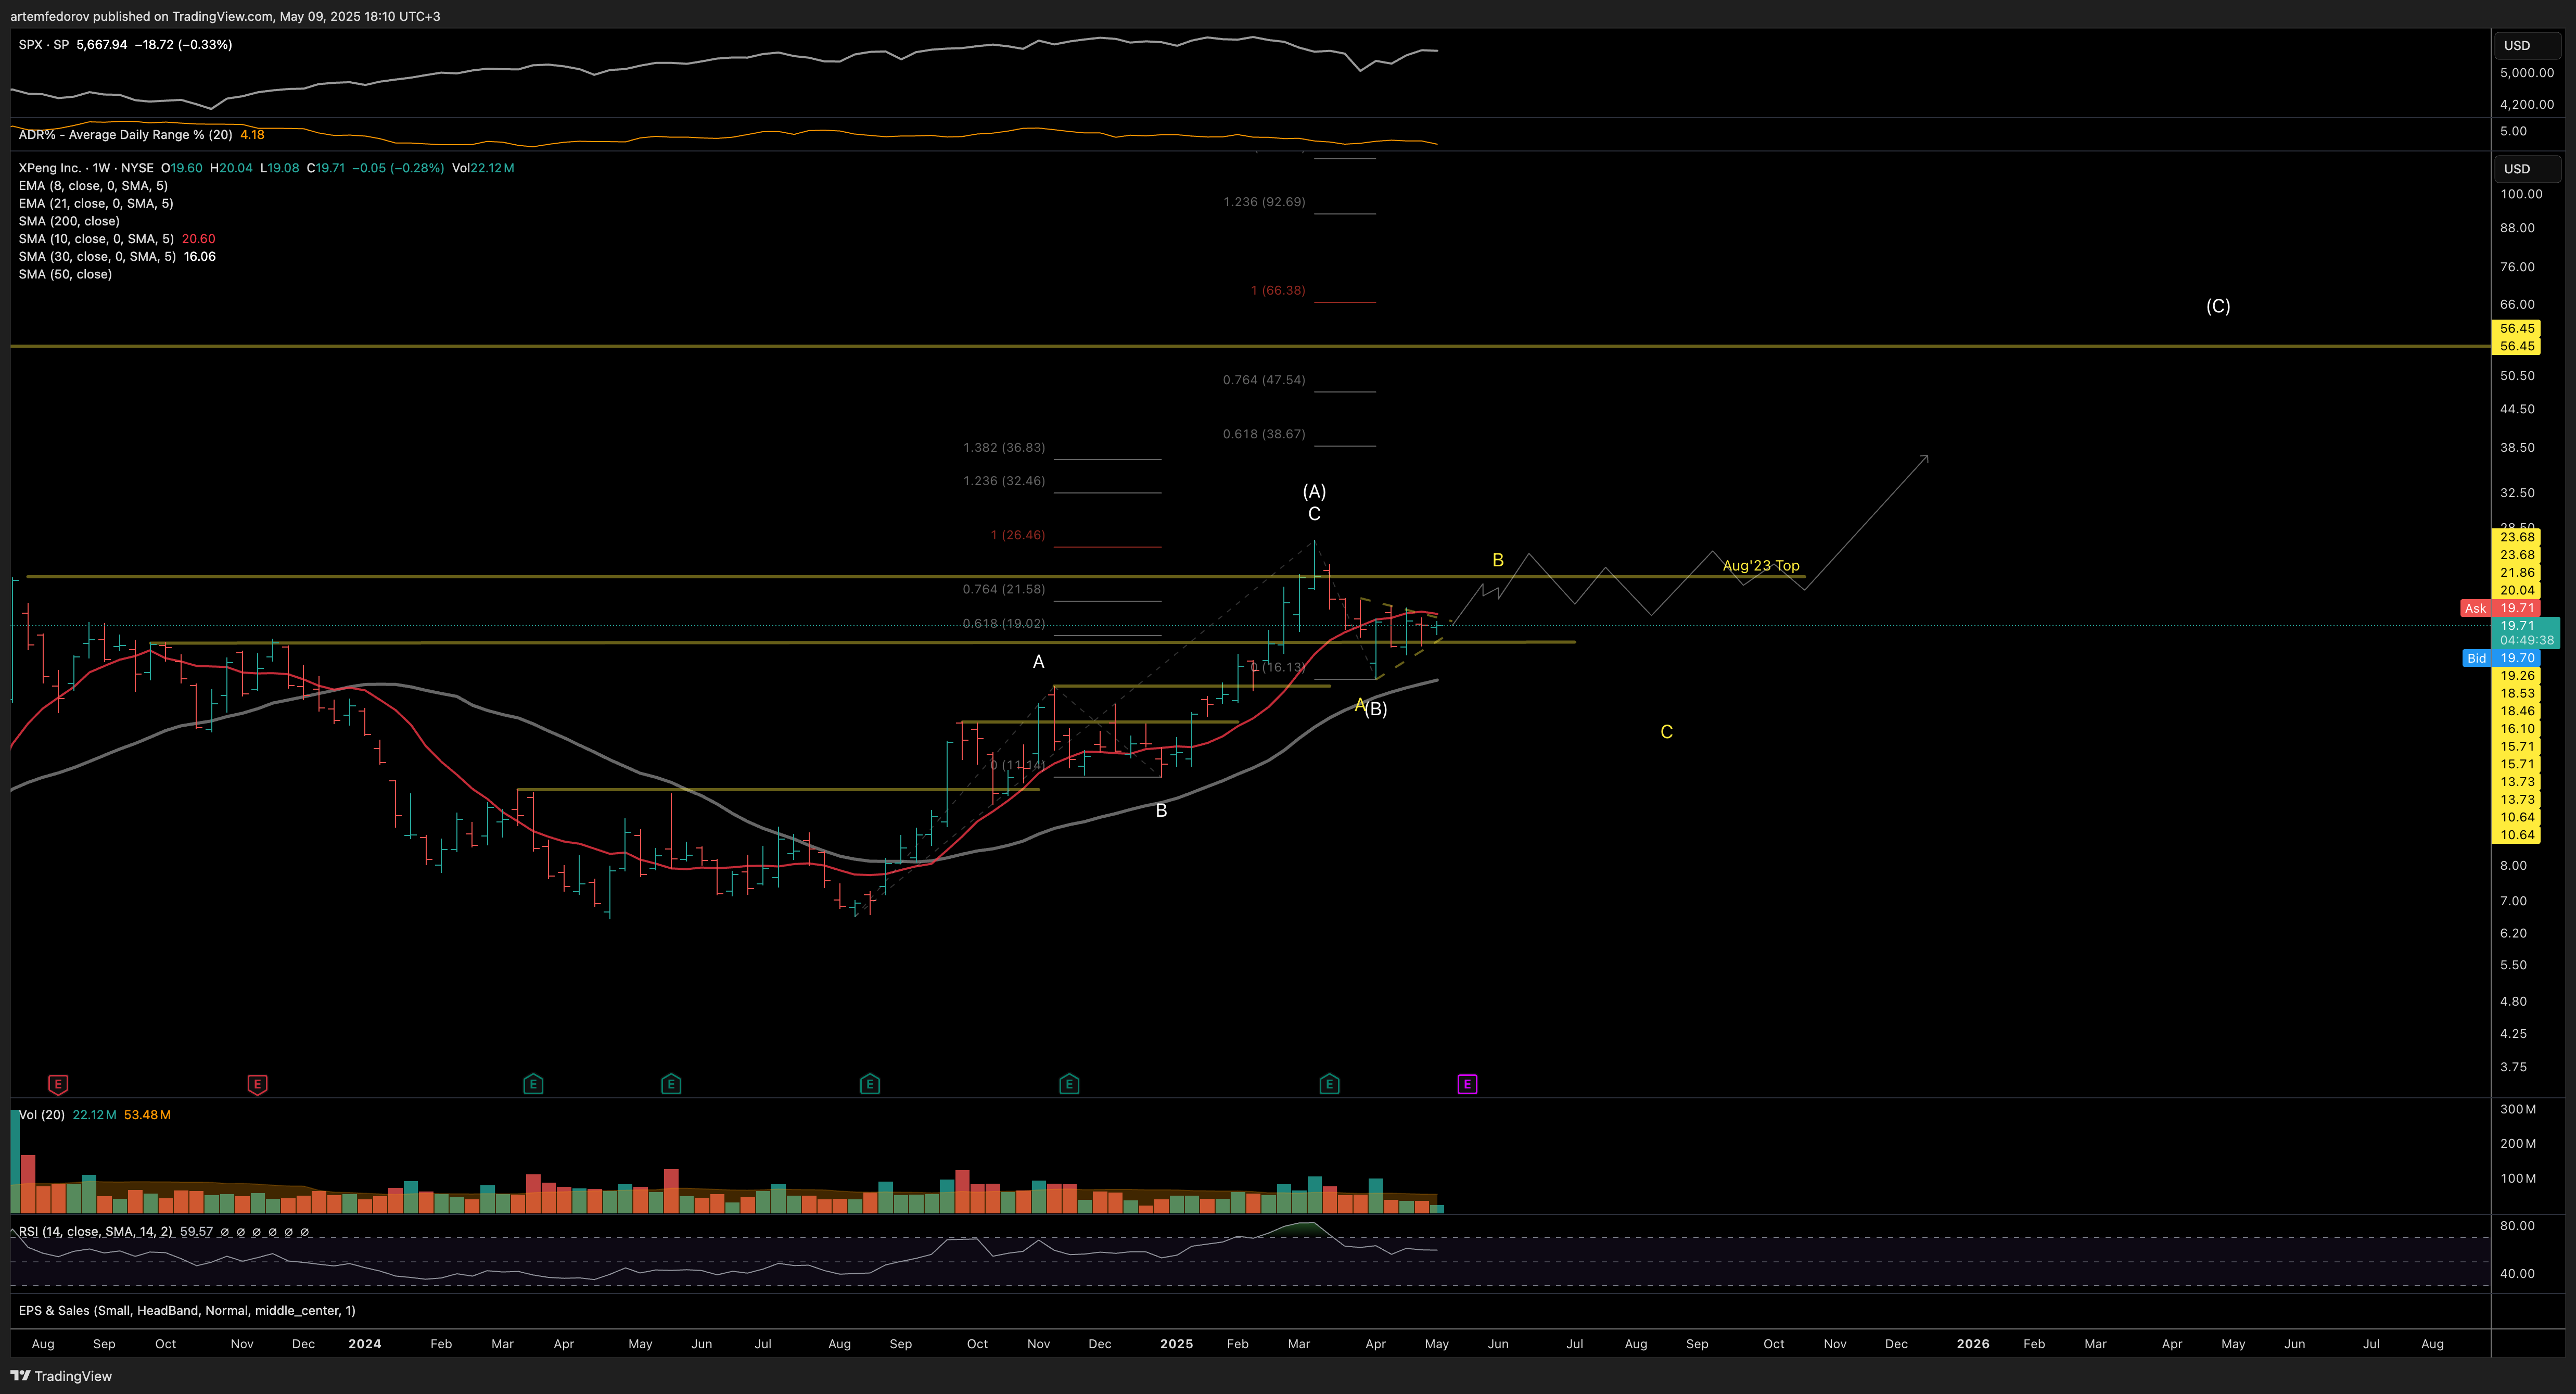
Task: Click the yellow 18.53 price level tag
Action: [2517, 693]
